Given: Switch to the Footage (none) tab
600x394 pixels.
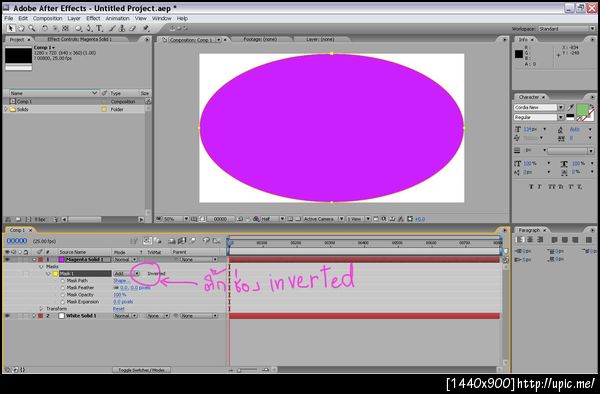Looking at the screenshot, I should click(260, 39).
